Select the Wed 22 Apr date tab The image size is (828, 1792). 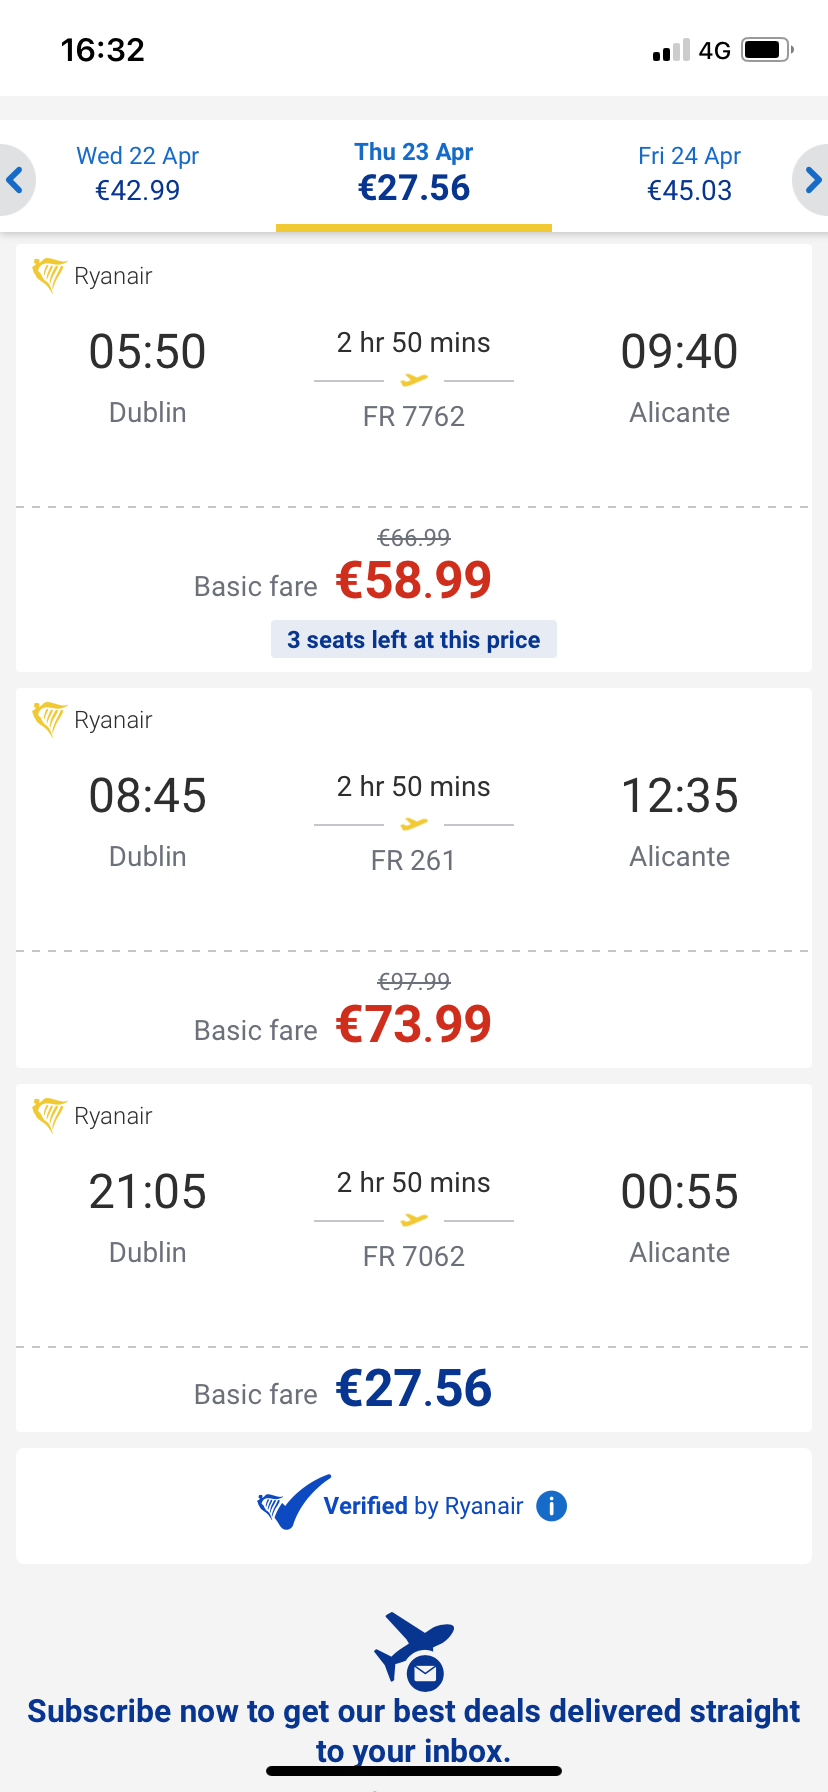click(138, 174)
